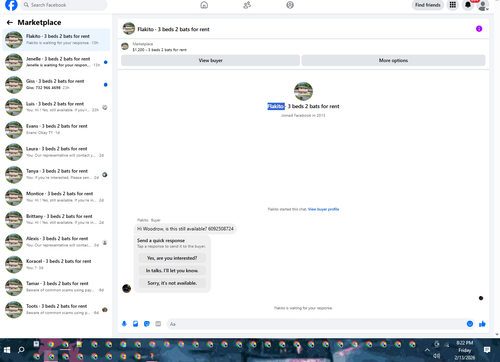Image resolution: width=500 pixels, height=362 pixels.
Task: Click the Find friends button
Action: [x=428, y=5]
